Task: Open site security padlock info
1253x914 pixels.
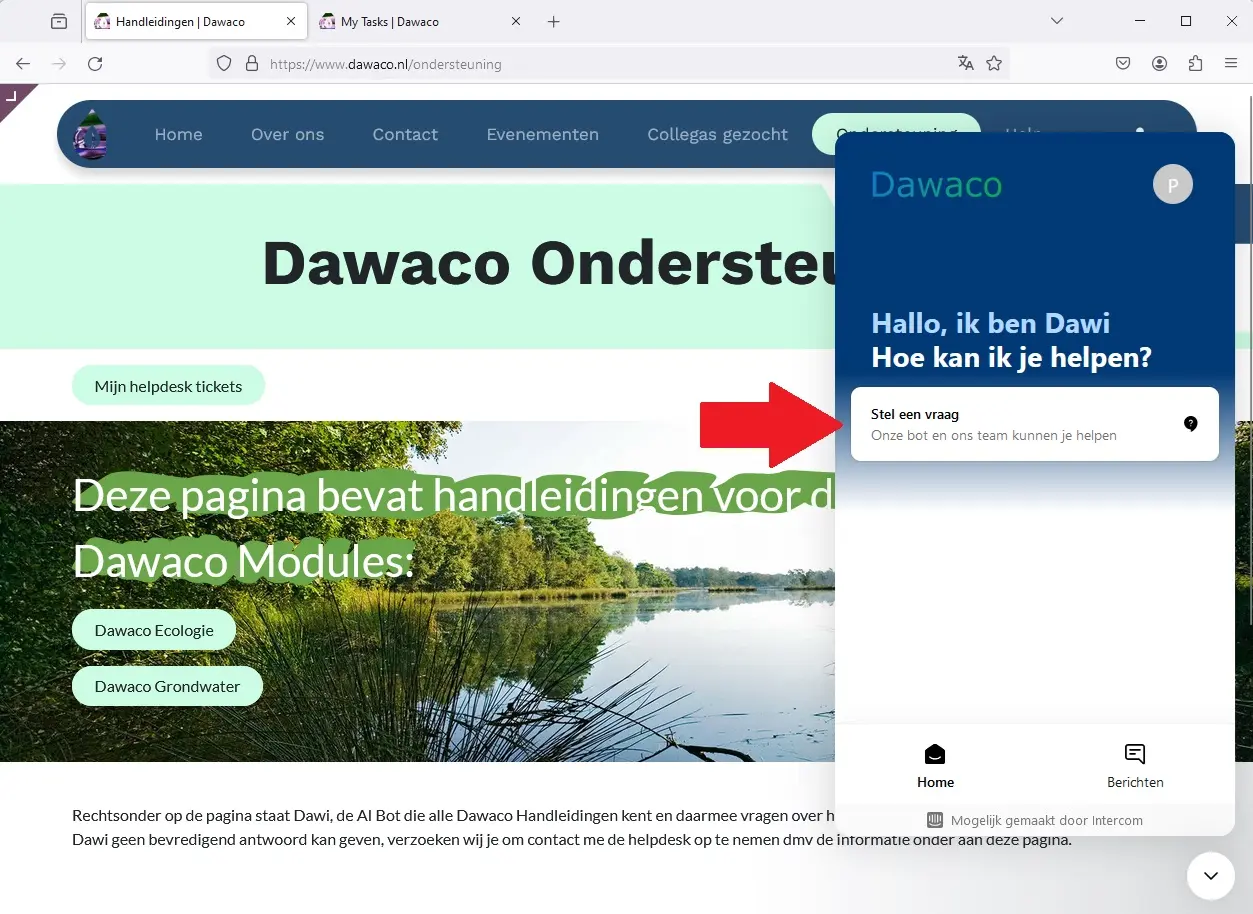Action: pos(252,64)
